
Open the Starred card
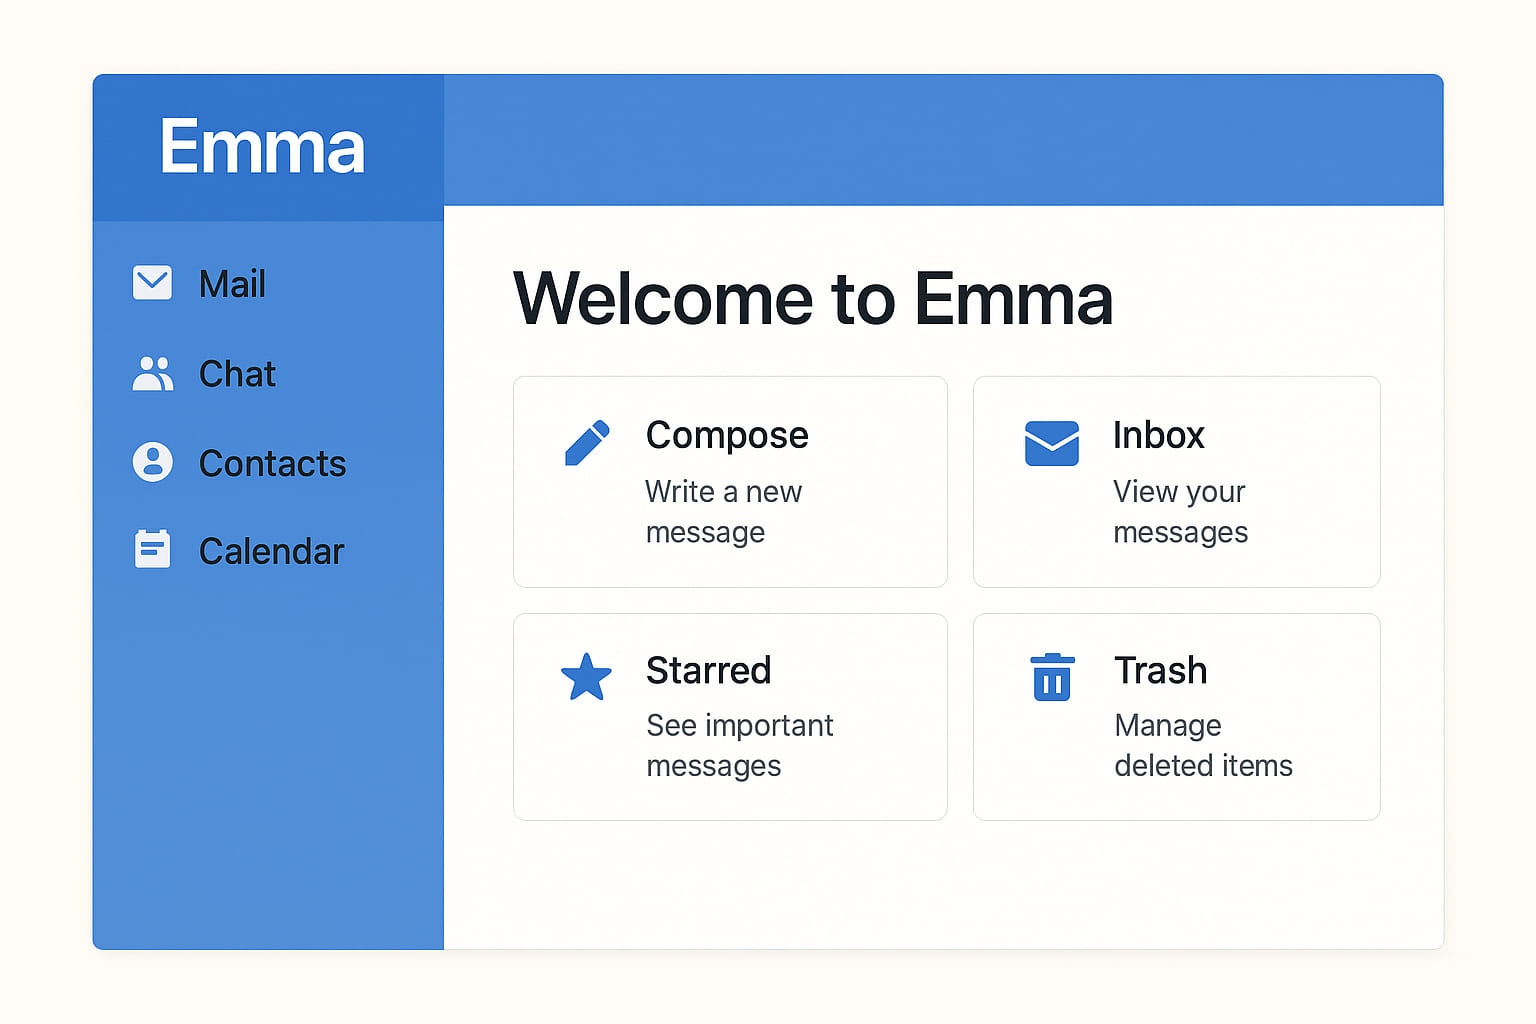(x=729, y=717)
